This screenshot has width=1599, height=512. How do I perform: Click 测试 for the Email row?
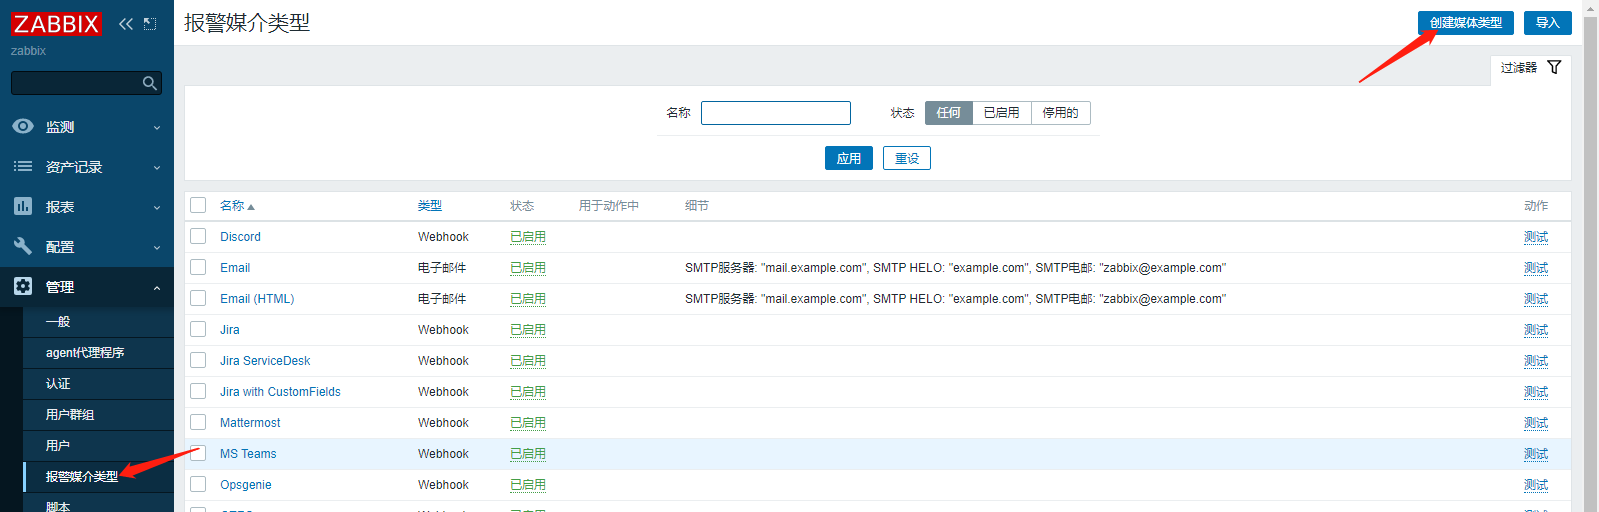(1536, 268)
